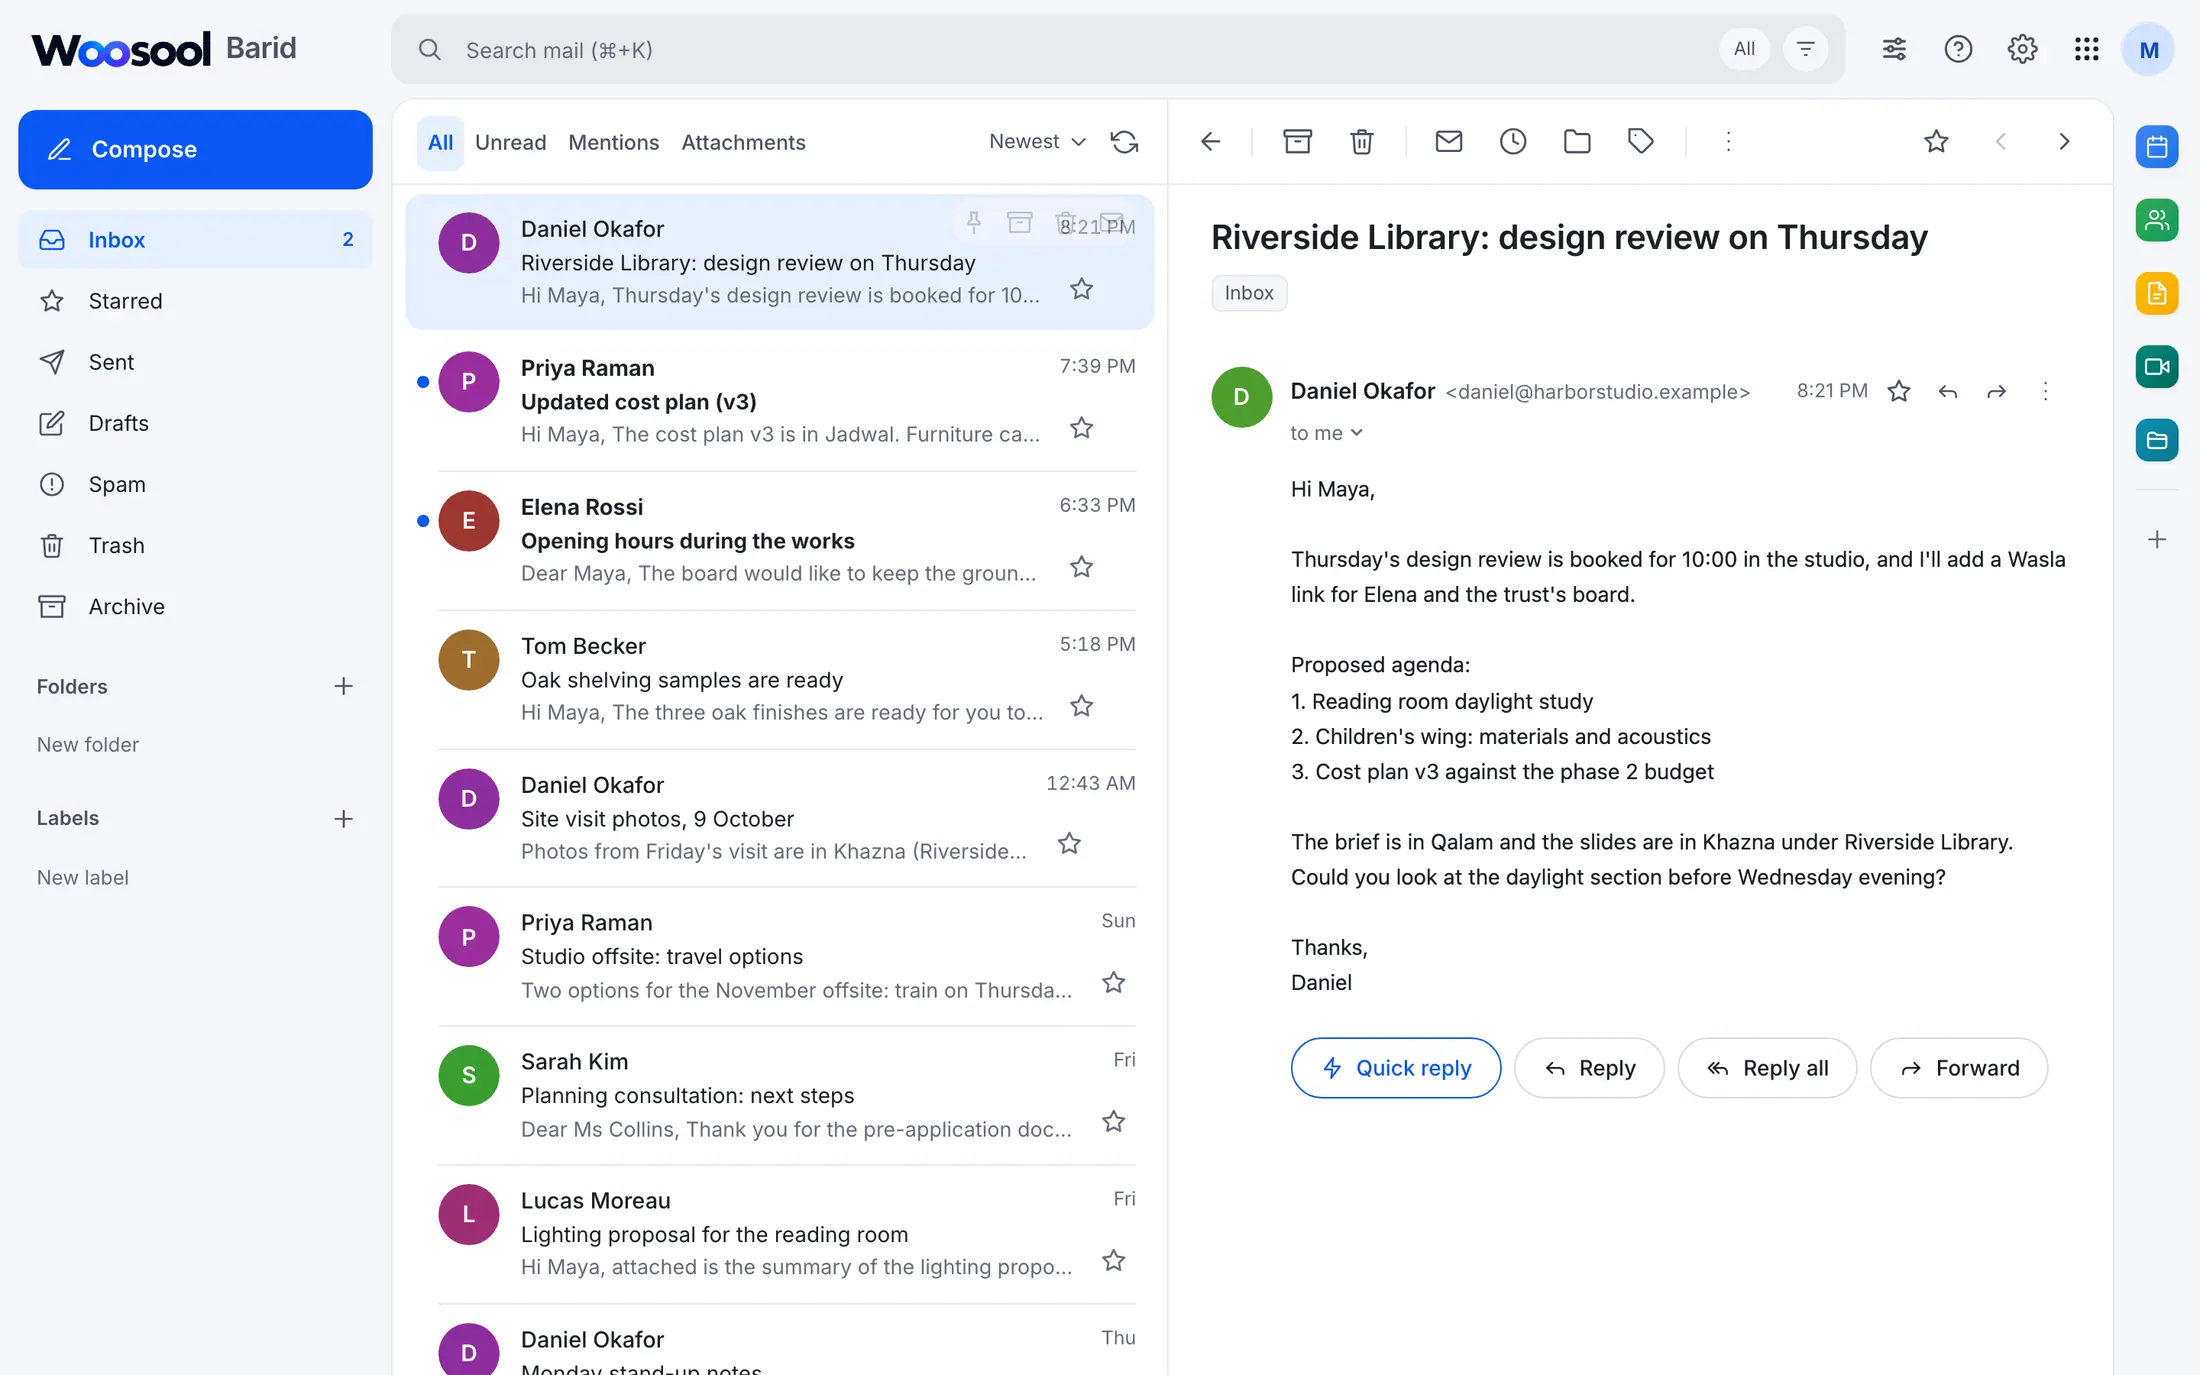Star the Priya Raman cost plan email
The height and width of the screenshot is (1375, 2200).
[x=1081, y=428]
